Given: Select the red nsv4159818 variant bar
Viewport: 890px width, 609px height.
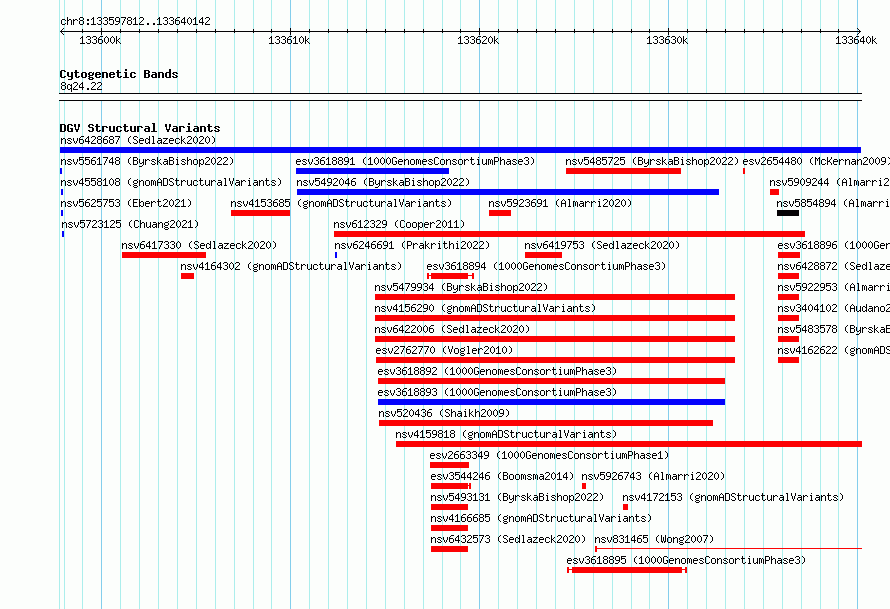Looking at the screenshot, I should (x=629, y=444).
